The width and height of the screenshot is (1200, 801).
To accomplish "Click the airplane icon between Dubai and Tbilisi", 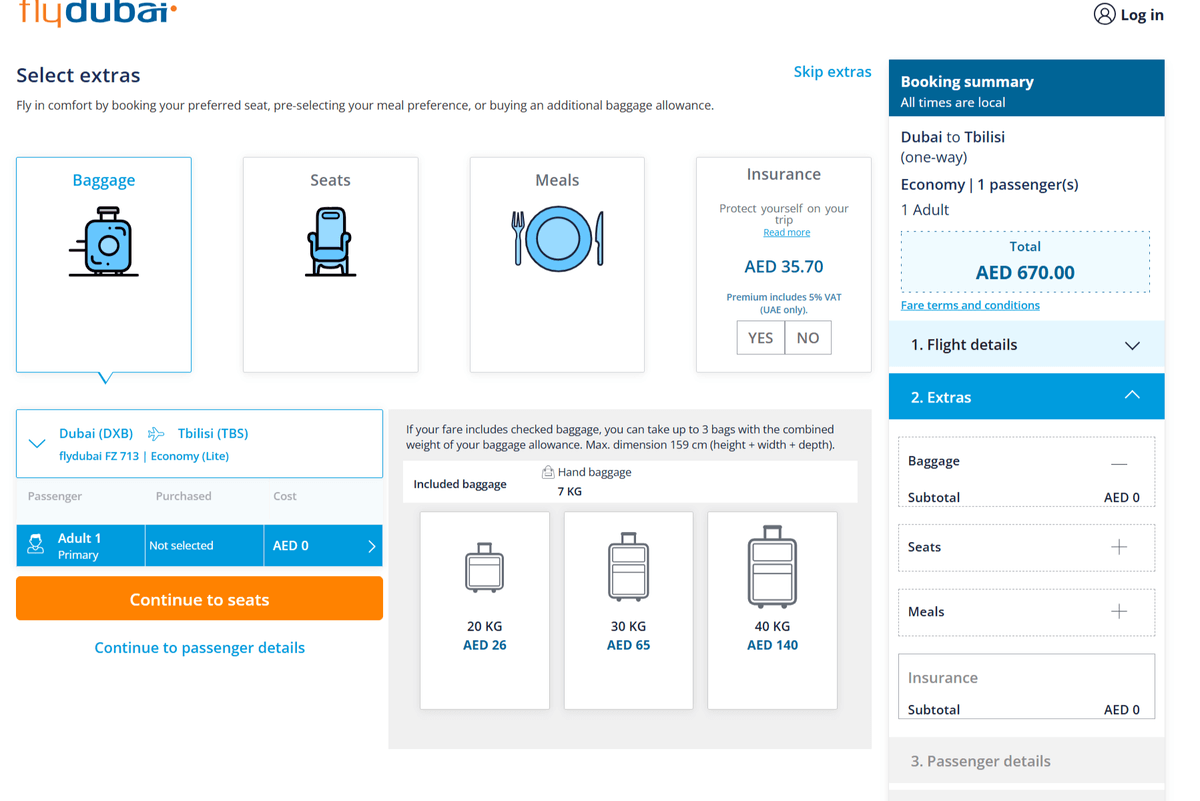I will (156, 433).
